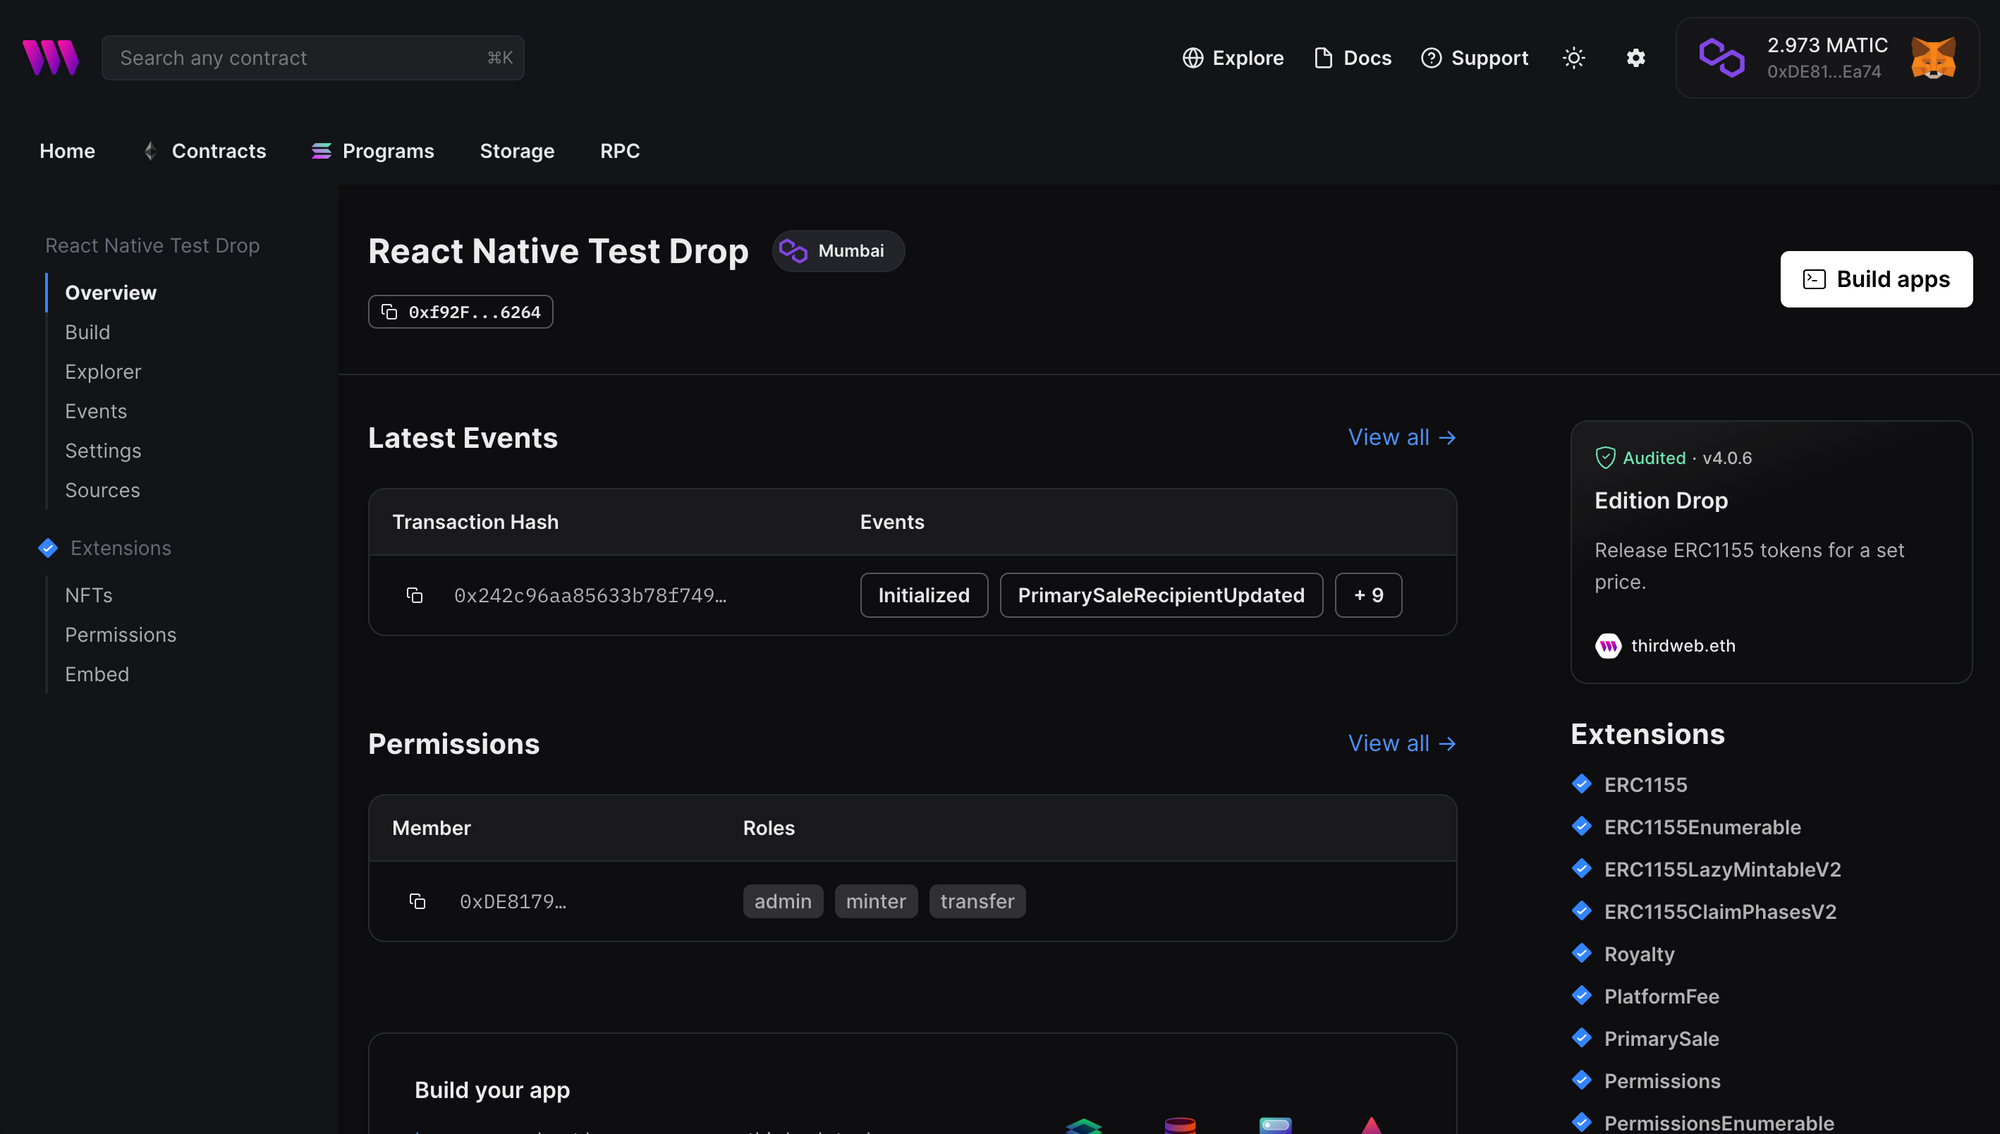This screenshot has height=1134, width=2000.
Task: Click the contract search field
Action: coord(313,57)
